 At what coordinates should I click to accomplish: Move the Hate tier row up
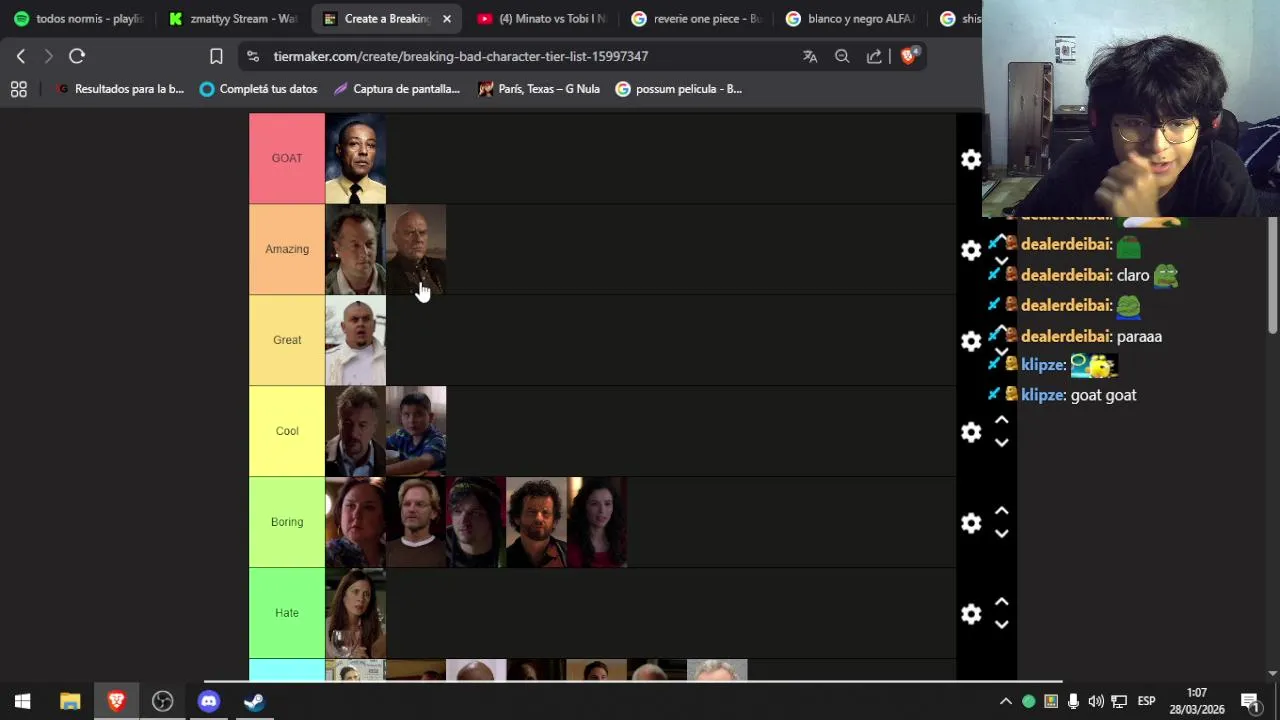[1001, 602]
